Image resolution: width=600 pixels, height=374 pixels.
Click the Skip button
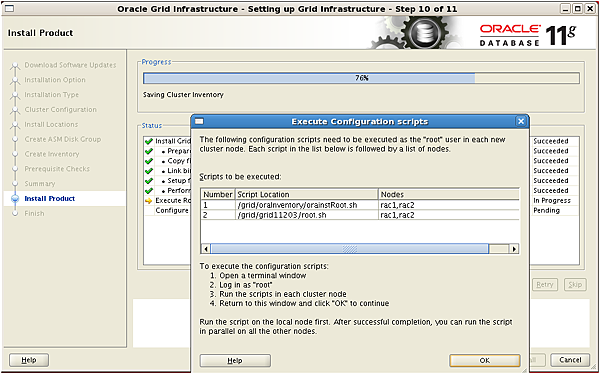click(x=575, y=284)
